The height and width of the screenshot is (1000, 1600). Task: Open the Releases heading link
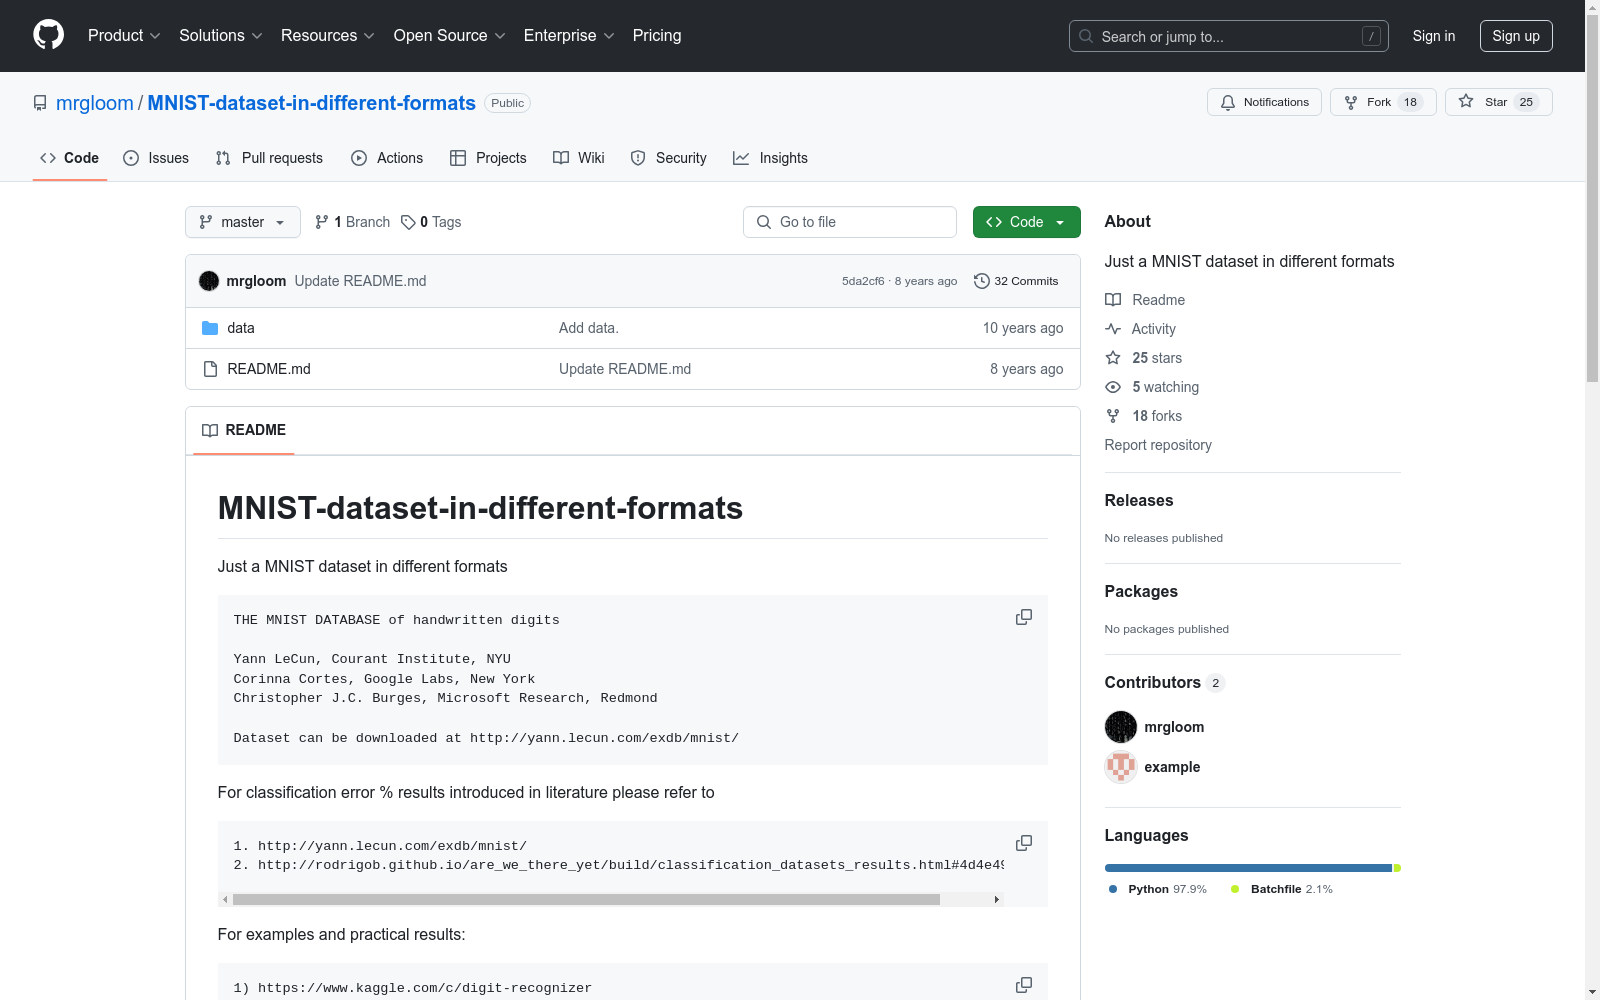tap(1139, 500)
